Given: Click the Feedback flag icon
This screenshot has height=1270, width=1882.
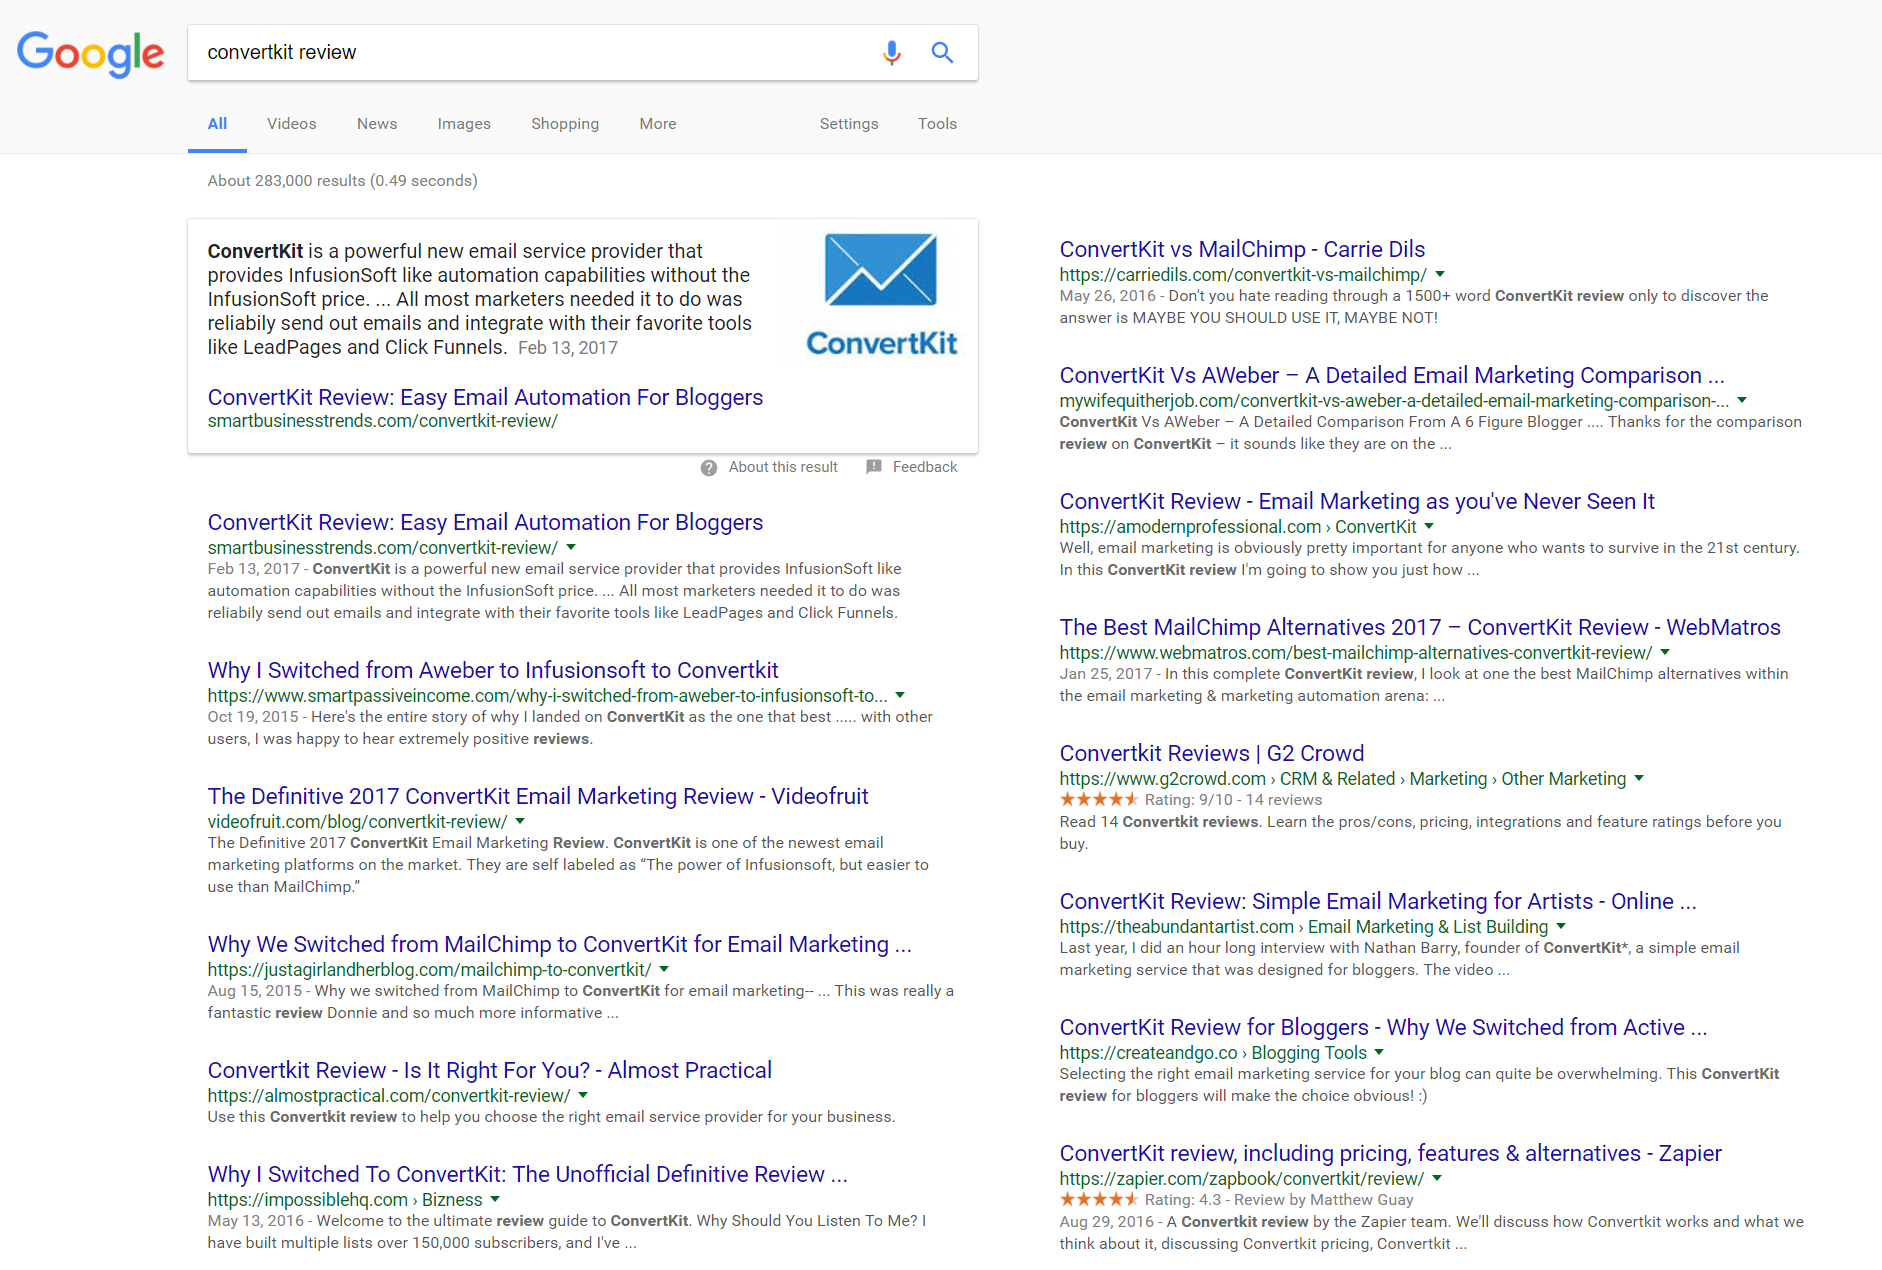Looking at the screenshot, I should (874, 467).
